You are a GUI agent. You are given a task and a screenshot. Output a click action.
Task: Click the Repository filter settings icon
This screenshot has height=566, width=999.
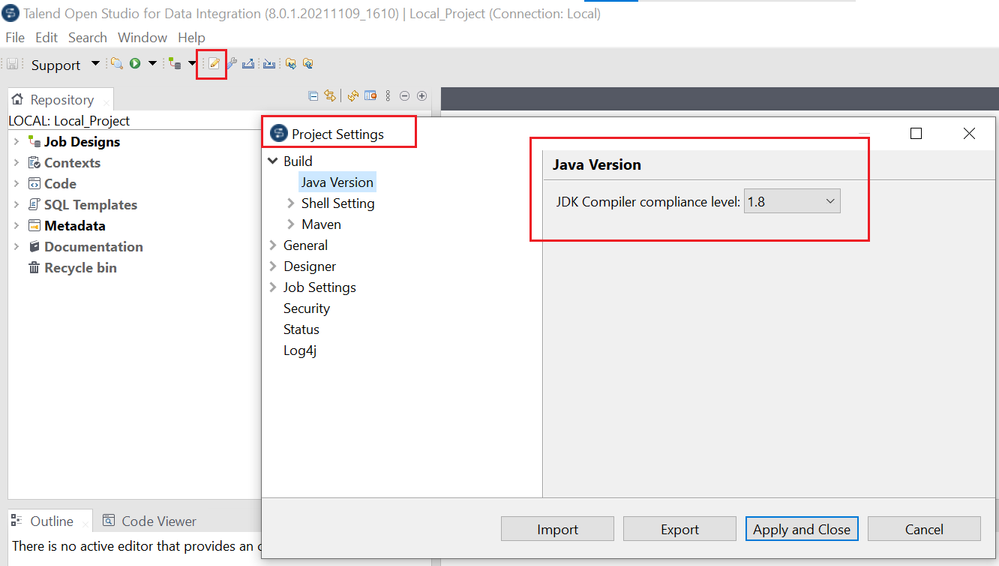coord(370,96)
